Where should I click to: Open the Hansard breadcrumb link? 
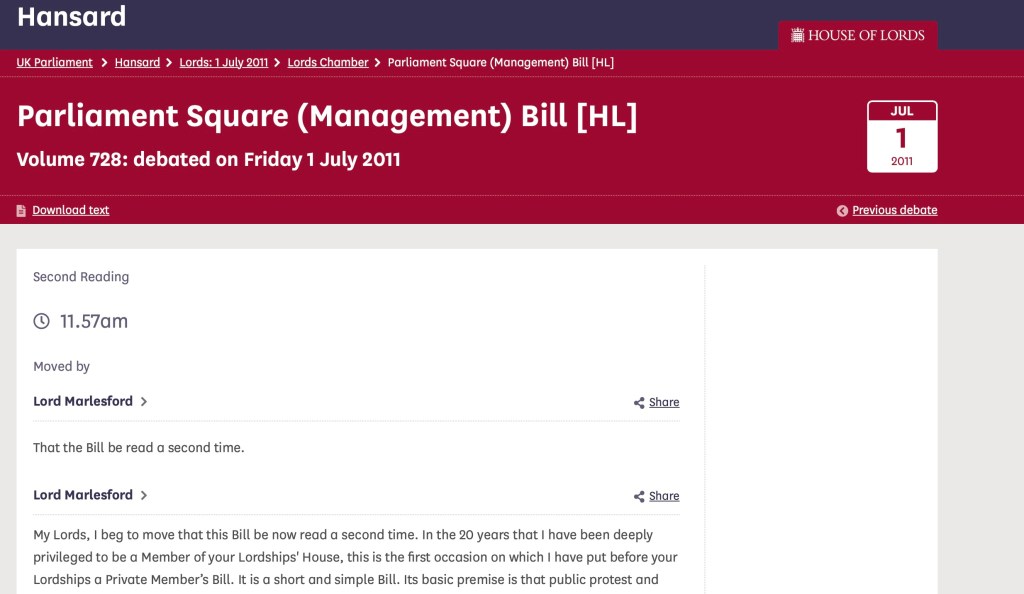(137, 62)
